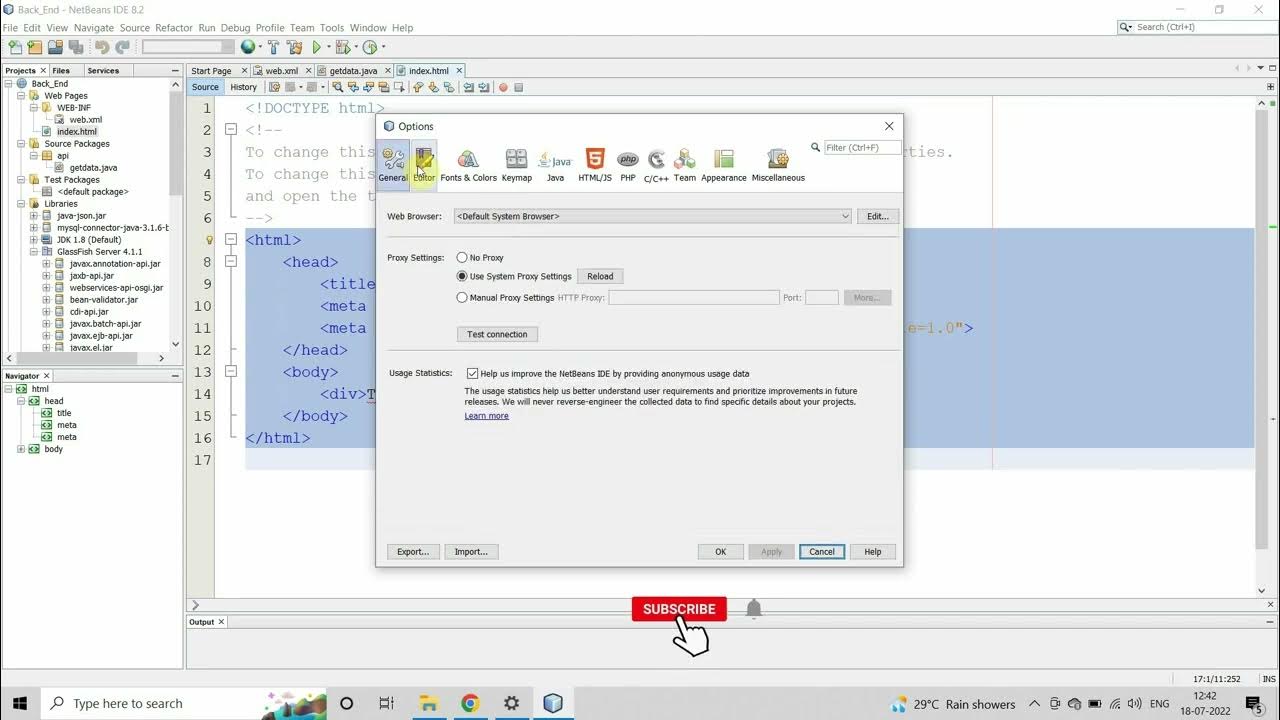The height and width of the screenshot is (720, 1280).
Task: Open the Editor options category
Action: [424, 165]
